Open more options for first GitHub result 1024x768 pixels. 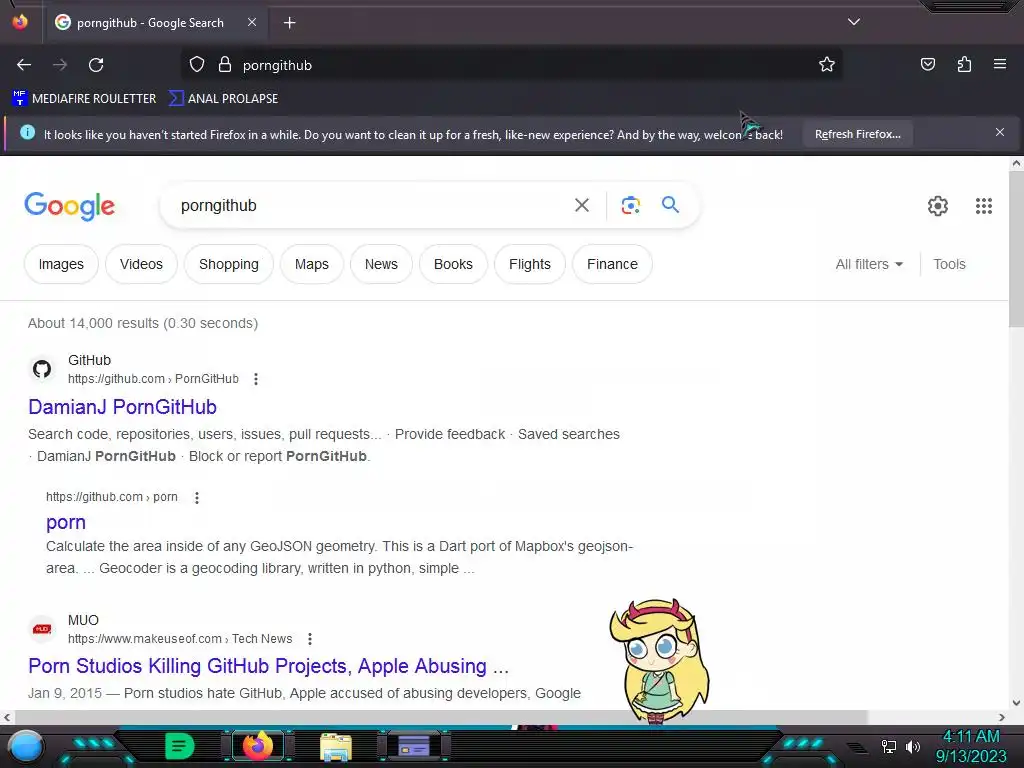(256, 379)
